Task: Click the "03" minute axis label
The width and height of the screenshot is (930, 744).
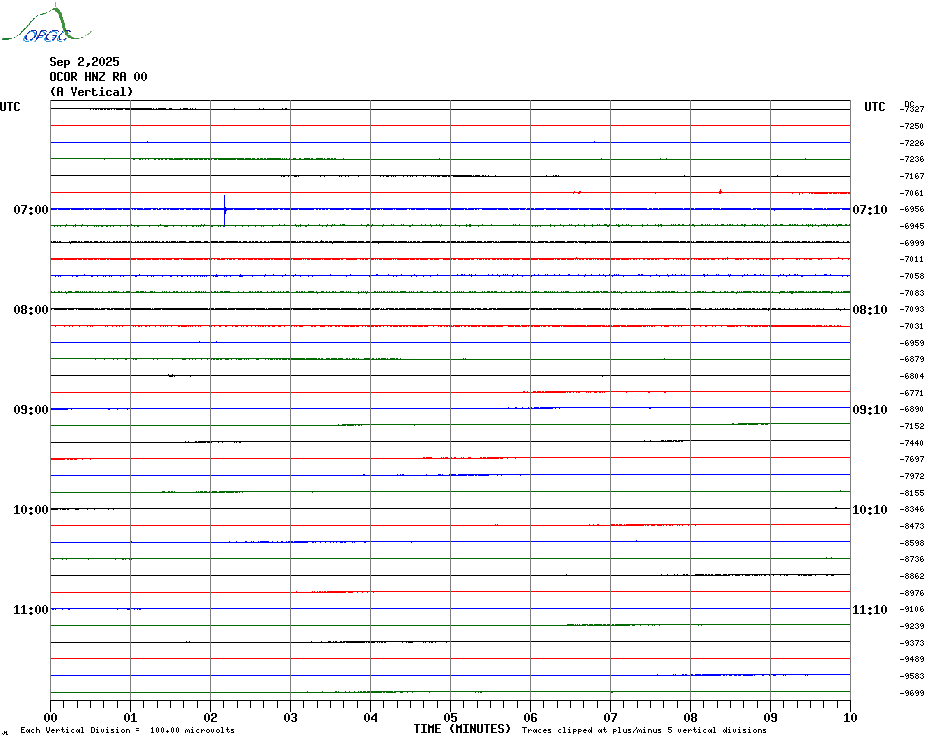Action: coord(291,718)
